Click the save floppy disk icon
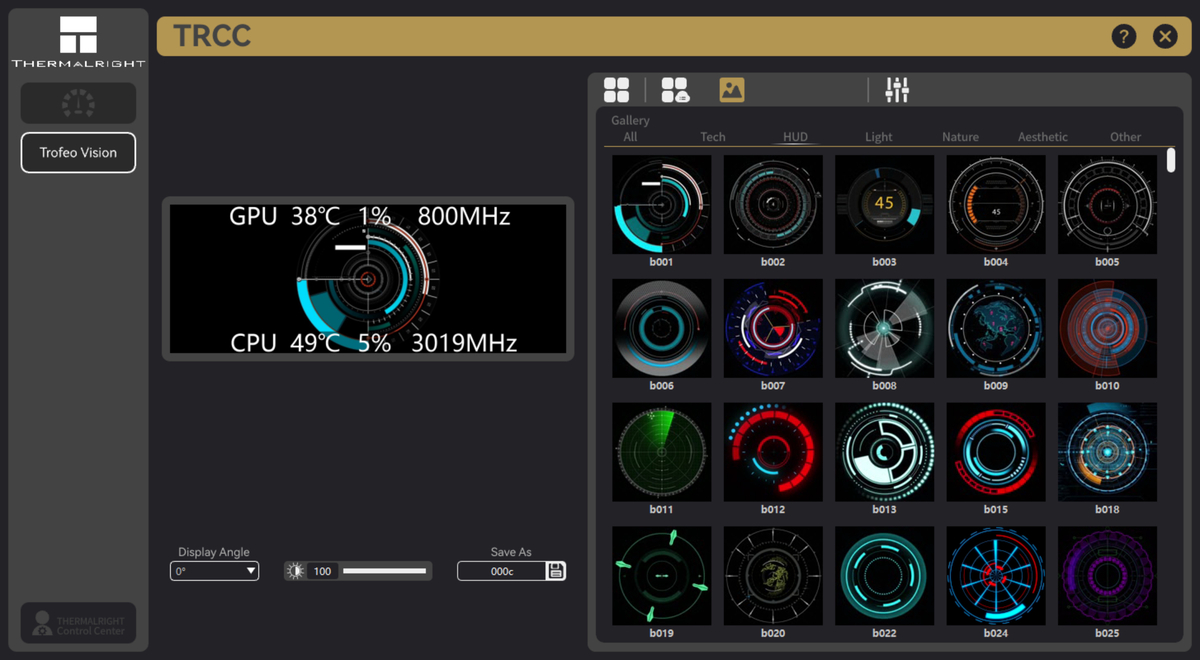 coord(556,571)
